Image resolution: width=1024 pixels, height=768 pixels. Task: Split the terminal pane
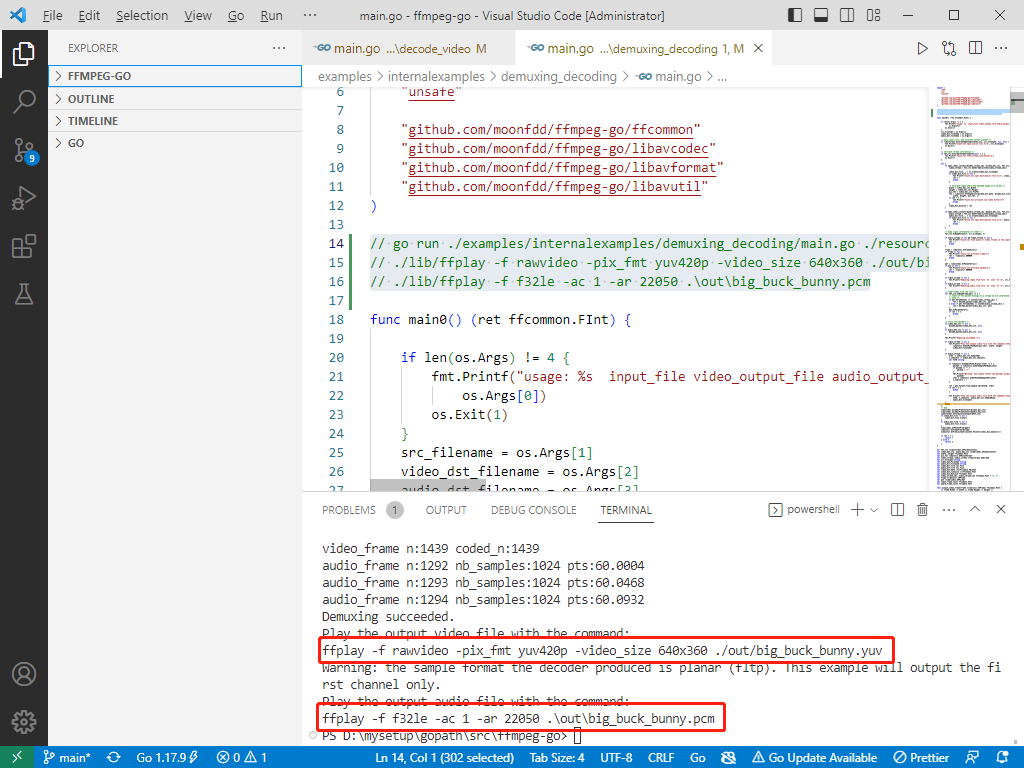[897, 509]
